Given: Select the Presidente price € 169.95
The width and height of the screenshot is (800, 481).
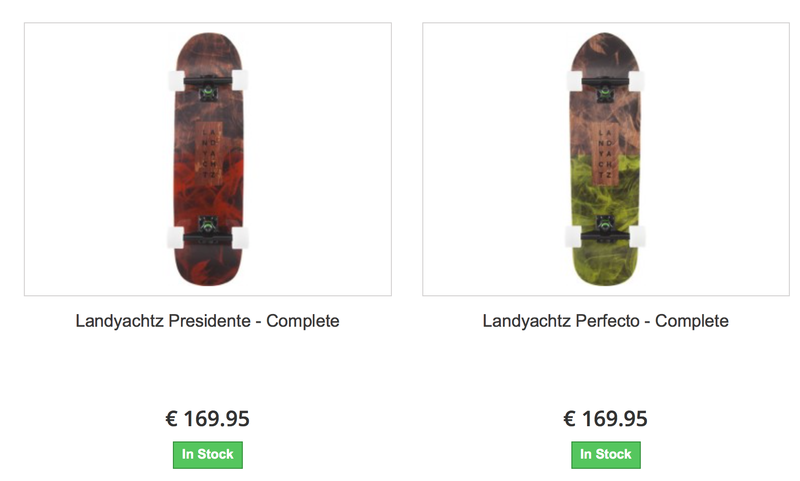Looking at the screenshot, I should point(208,419).
